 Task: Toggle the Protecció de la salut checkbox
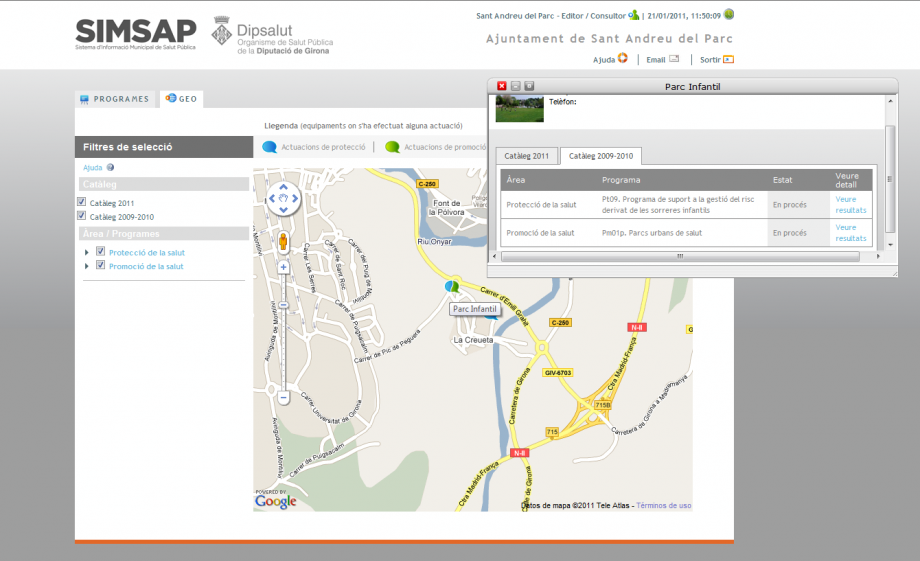(x=100, y=252)
